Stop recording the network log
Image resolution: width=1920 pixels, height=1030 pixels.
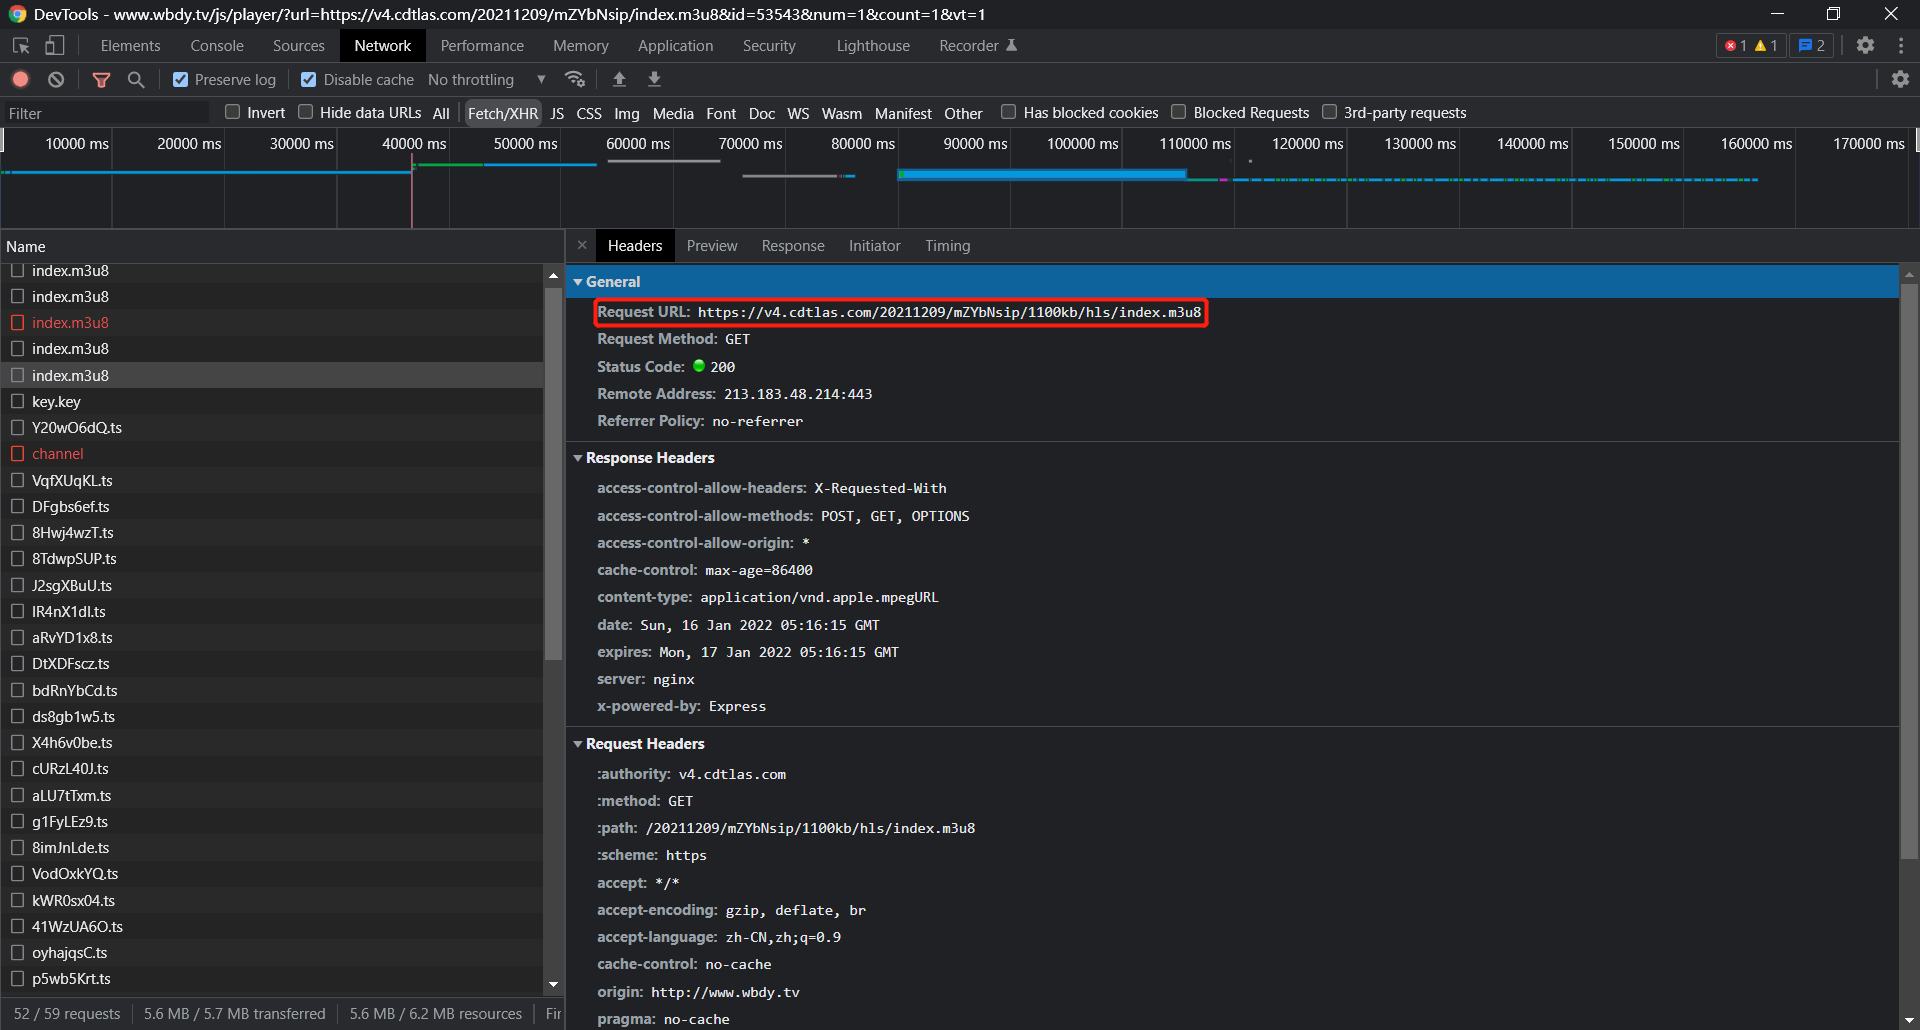click(x=21, y=79)
